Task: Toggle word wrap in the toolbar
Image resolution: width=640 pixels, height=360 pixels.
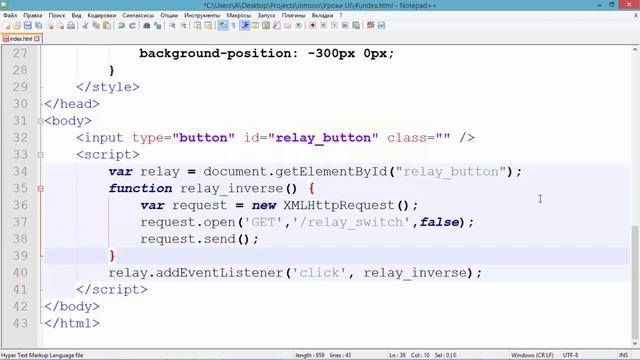Action: tap(223, 25)
